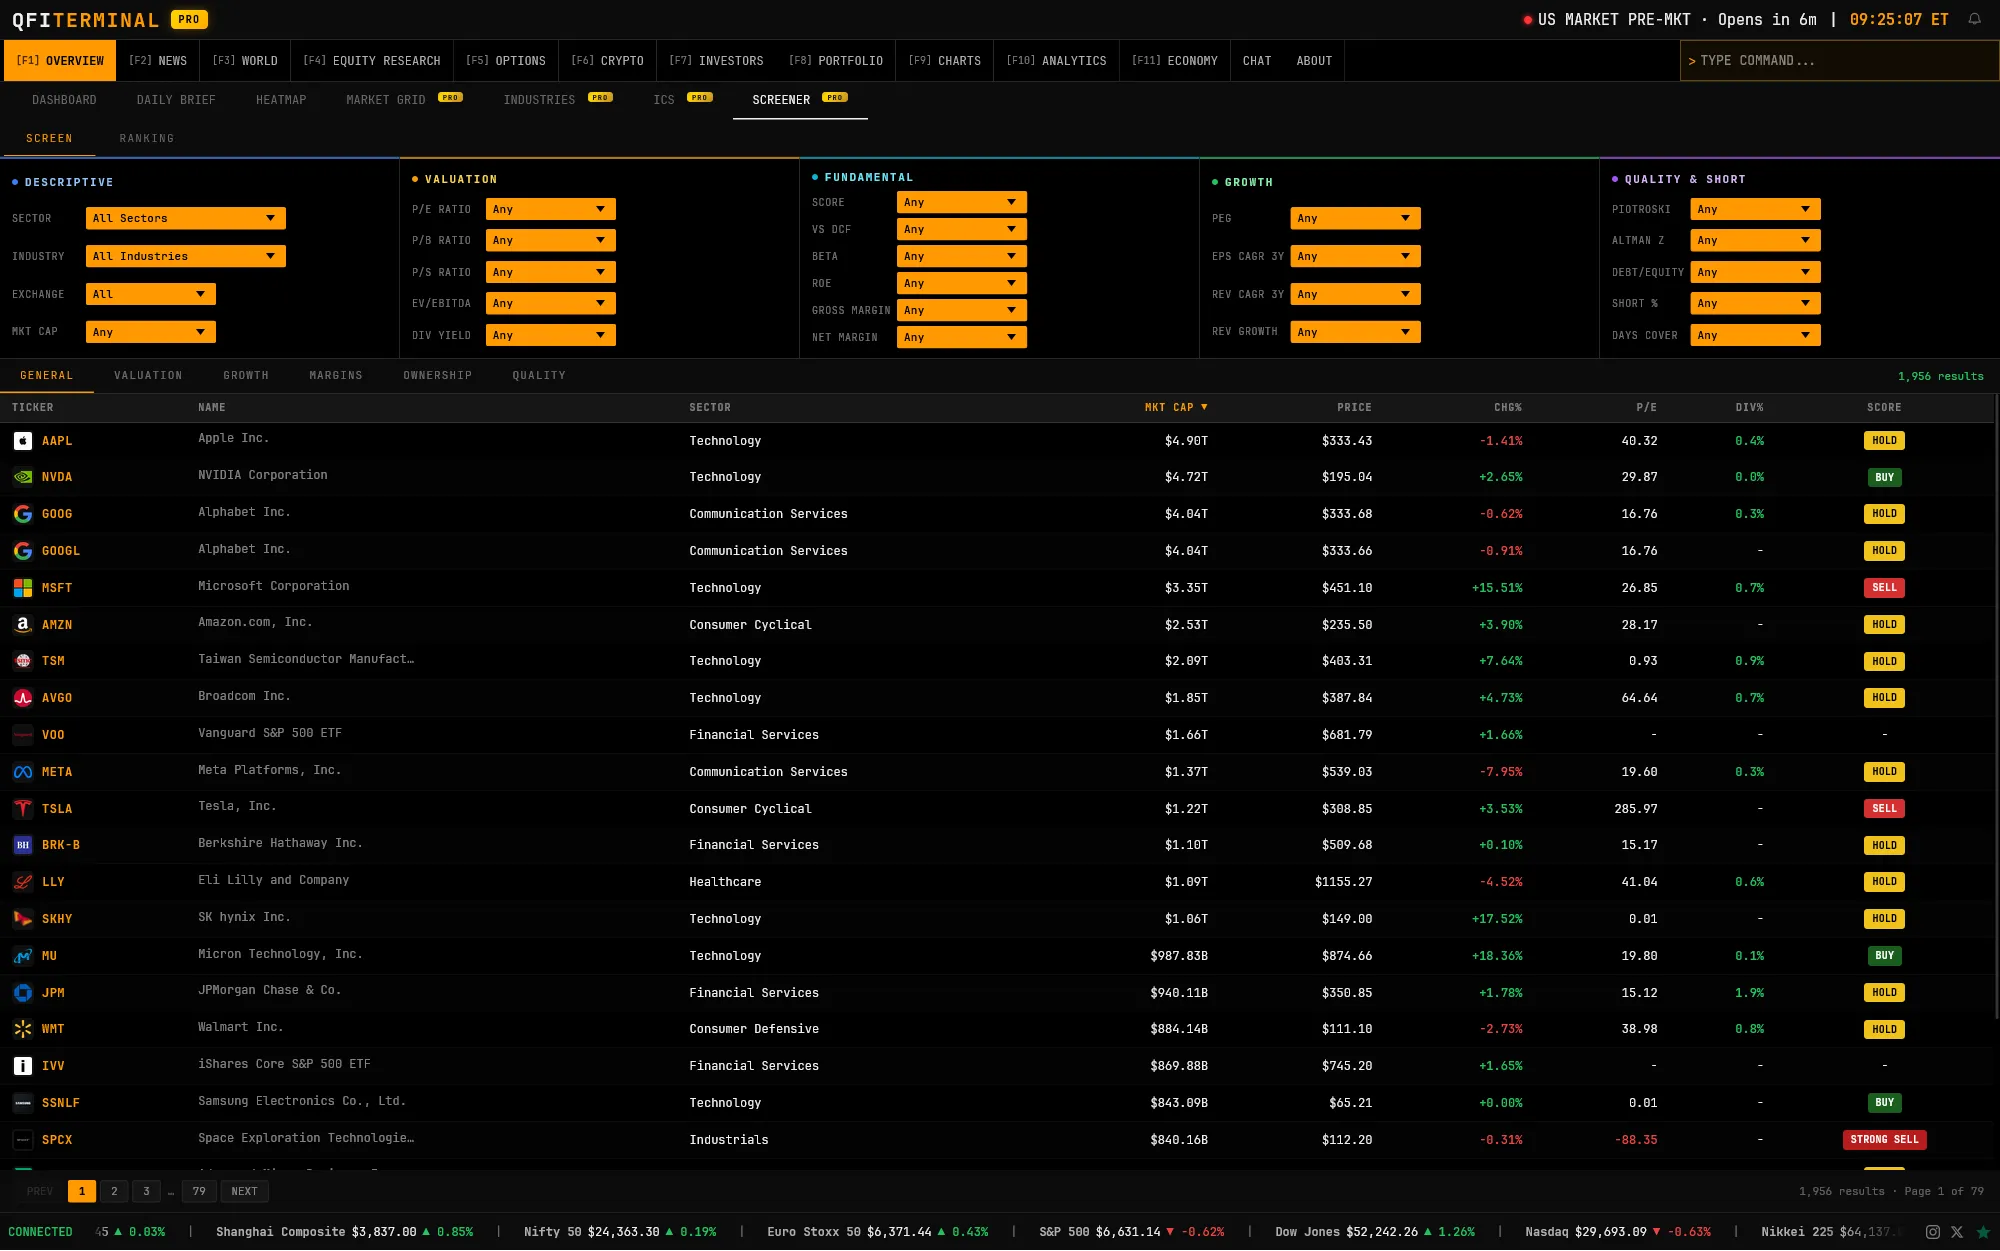Click the Meta logo icon
The image size is (2000, 1251).
(23, 772)
